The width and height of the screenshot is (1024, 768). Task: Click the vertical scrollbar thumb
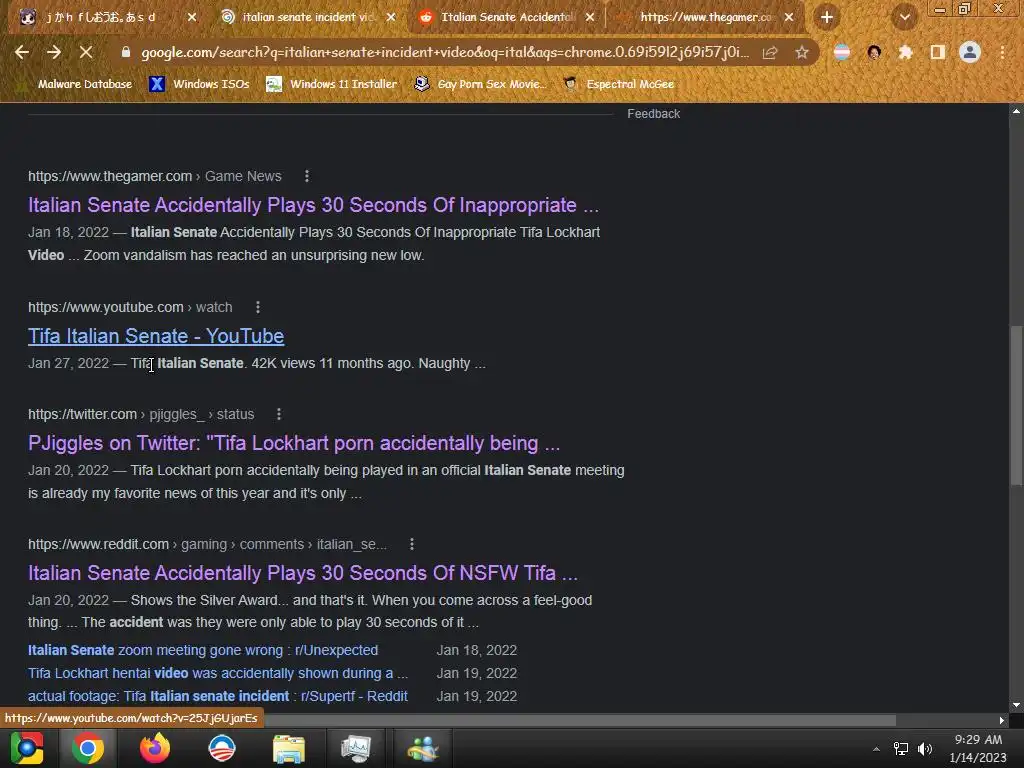pyautogui.click(x=1016, y=405)
